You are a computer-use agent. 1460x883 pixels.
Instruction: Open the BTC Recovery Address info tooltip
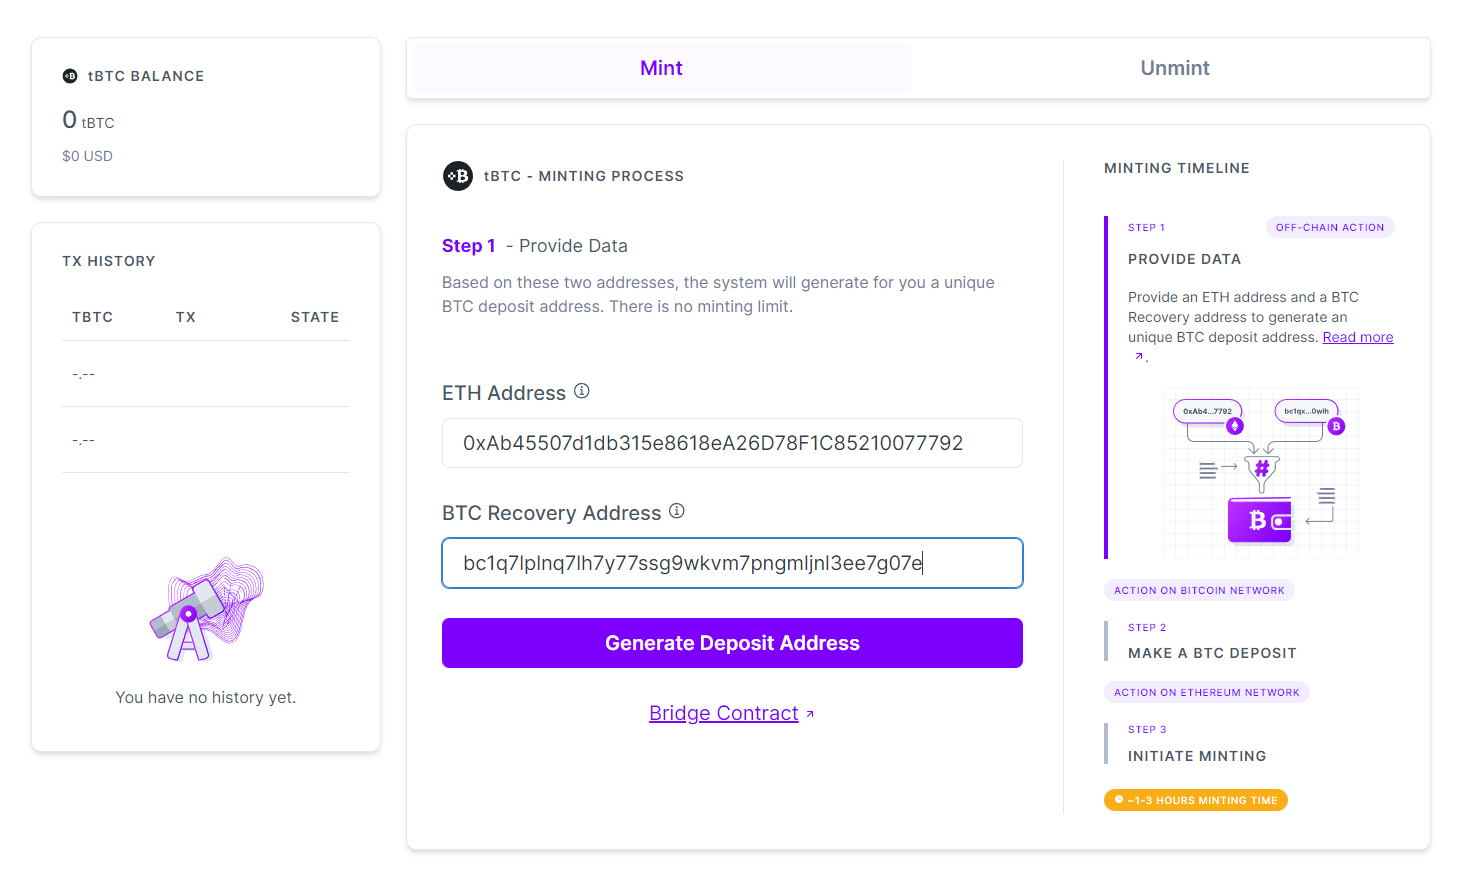click(677, 511)
